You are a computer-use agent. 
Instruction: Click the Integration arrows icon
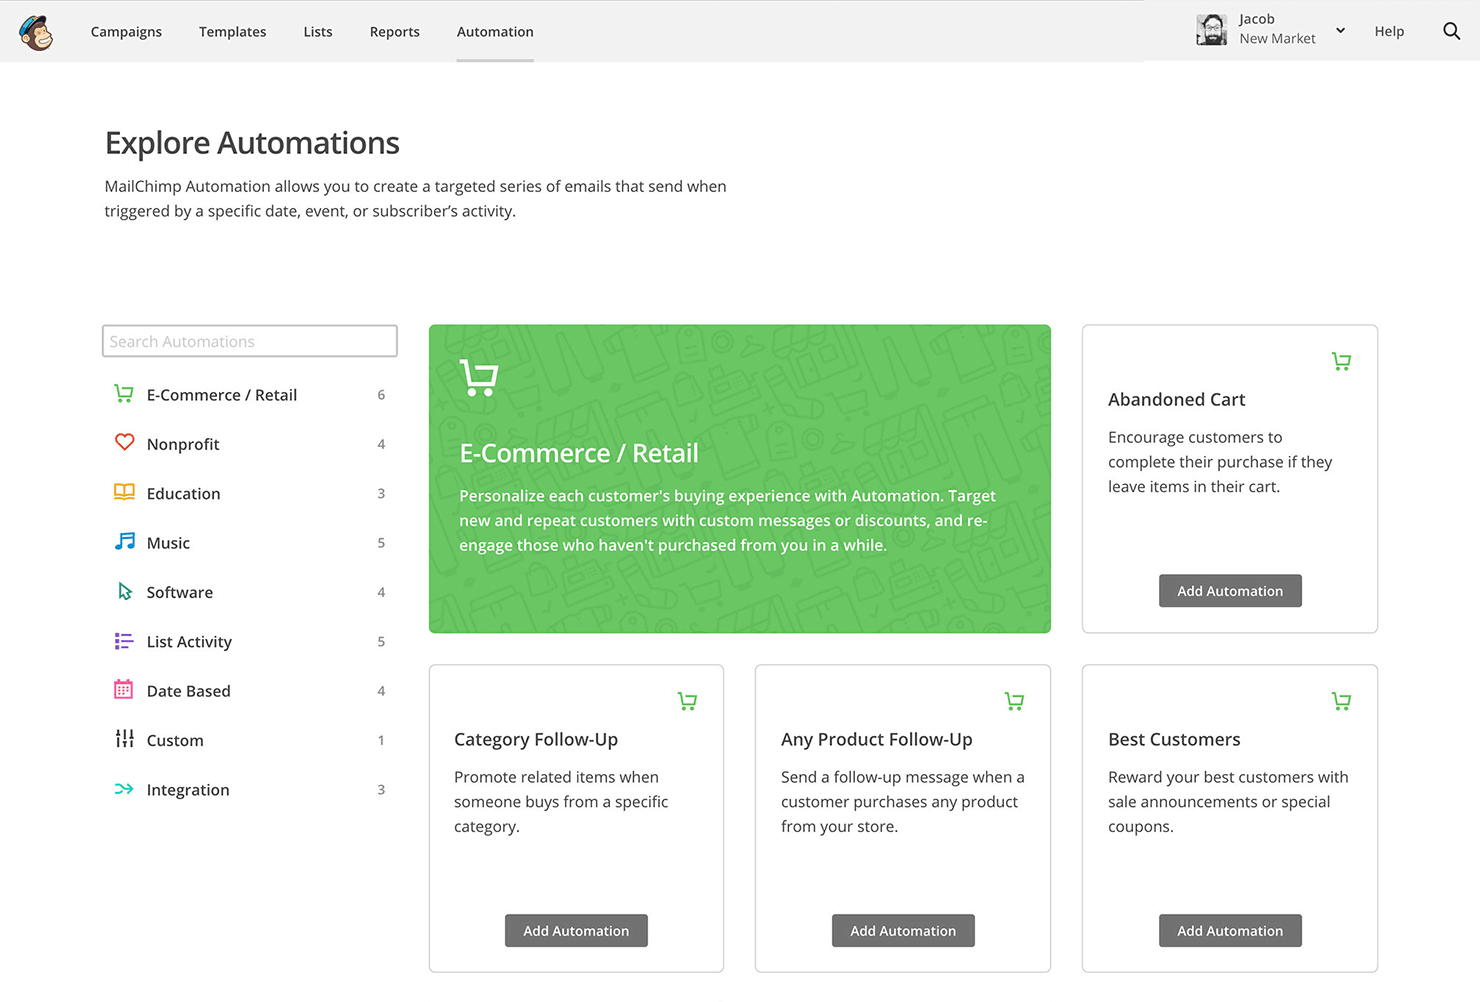tap(124, 789)
